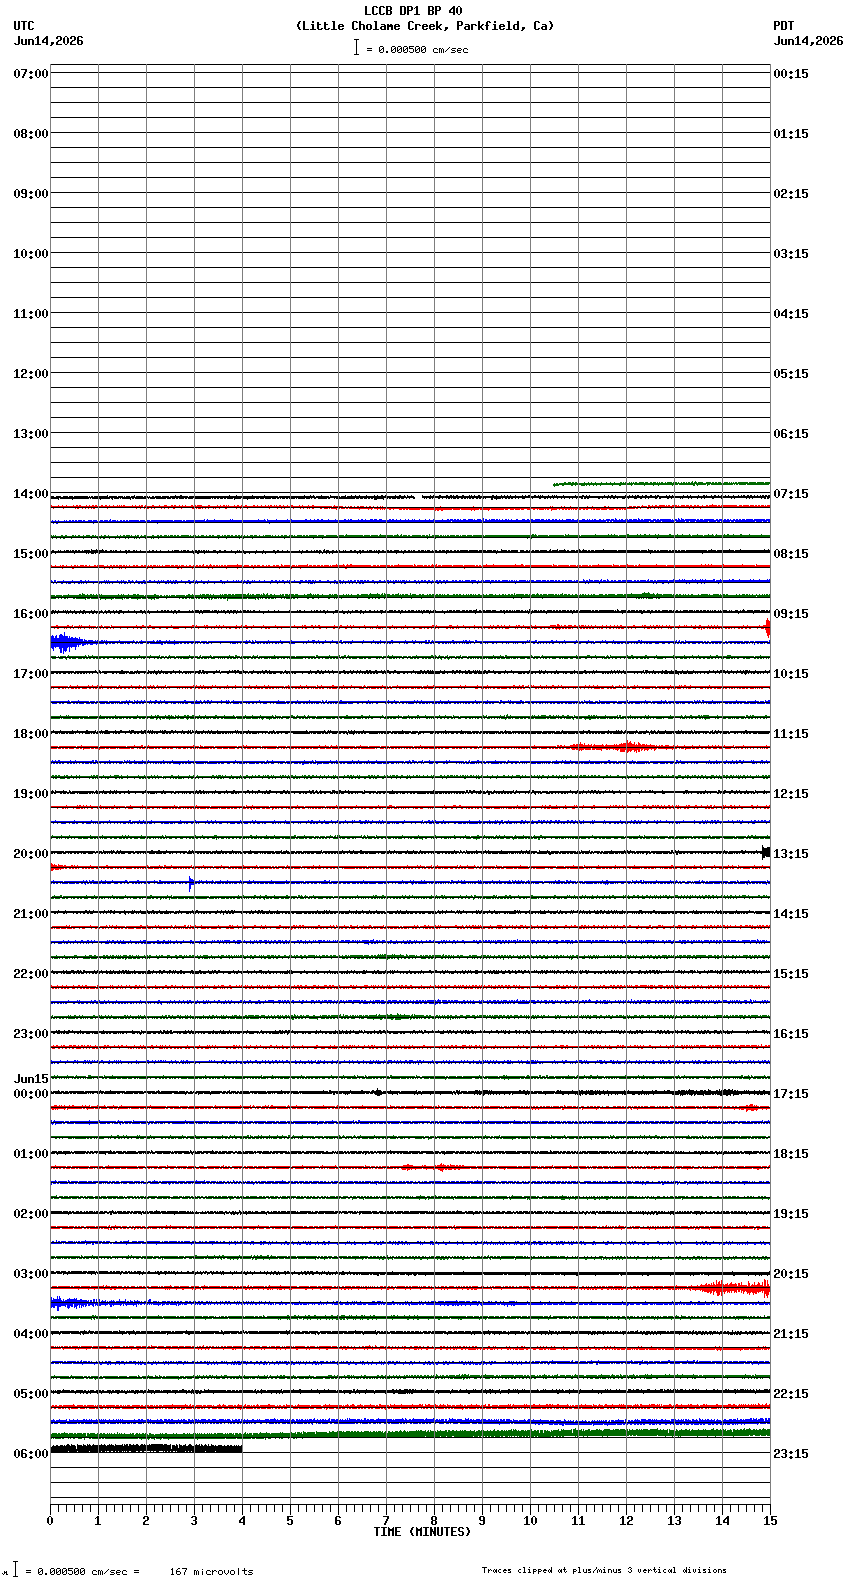Click the 06:00 UTC time label

tap(31, 1454)
